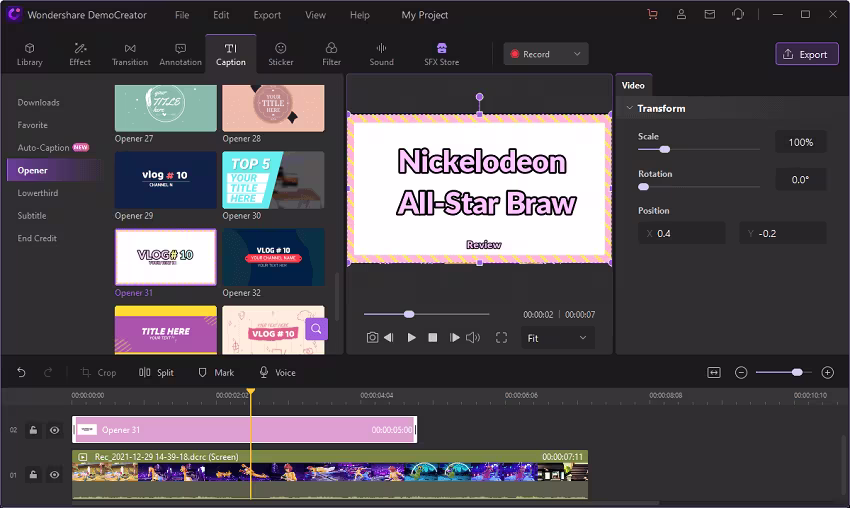This screenshot has height=508, width=850.
Task: Open the Downloads category
Action: (38, 102)
